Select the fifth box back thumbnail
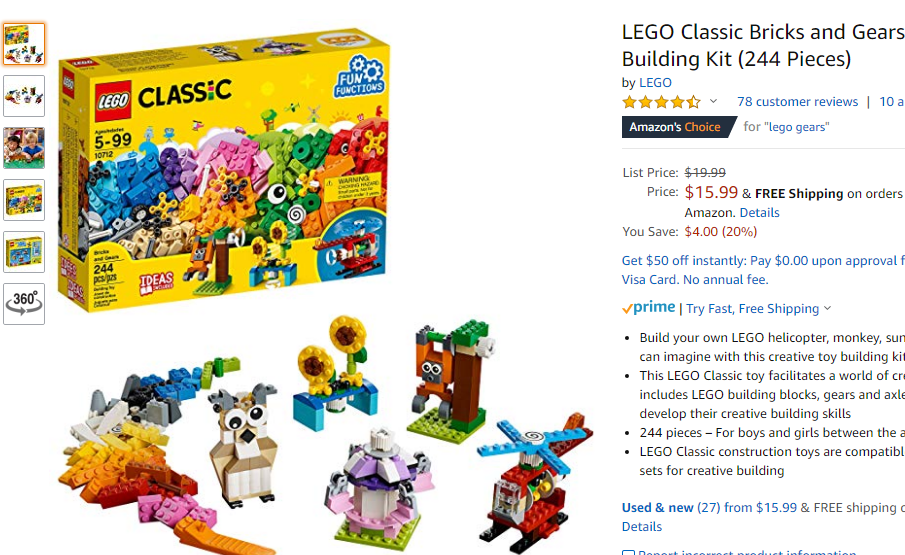 [24, 252]
